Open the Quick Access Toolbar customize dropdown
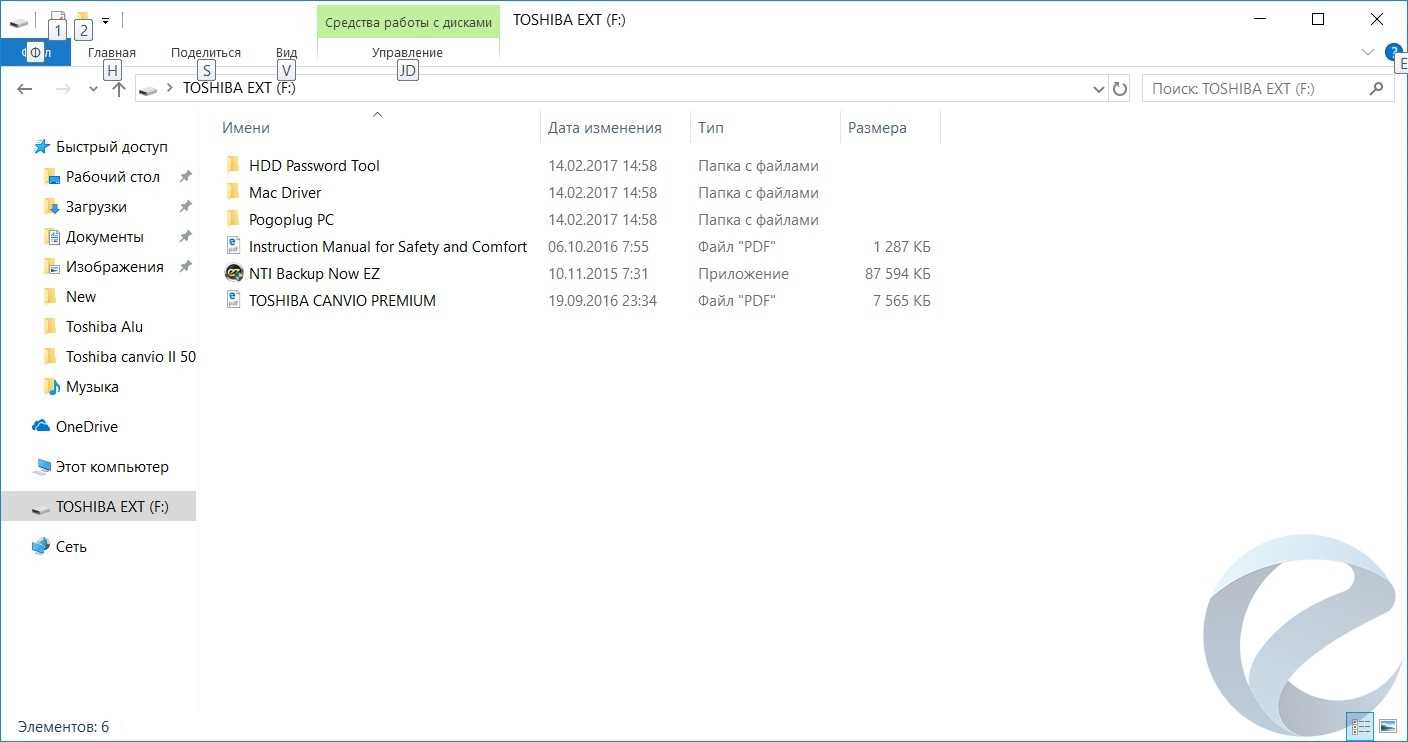 click(105, 20)
